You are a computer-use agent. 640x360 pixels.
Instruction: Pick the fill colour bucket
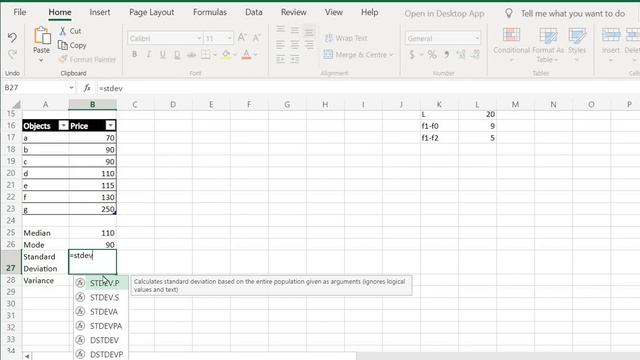[226, 54]
